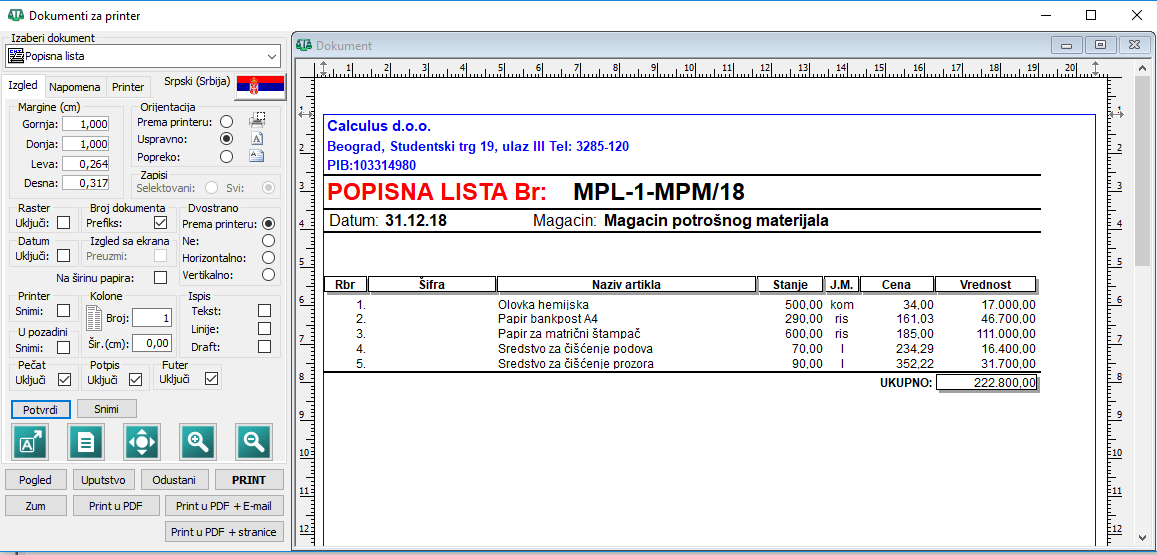
Task: Select Popreko orientation radio
Action: click(x=227, y=156)
